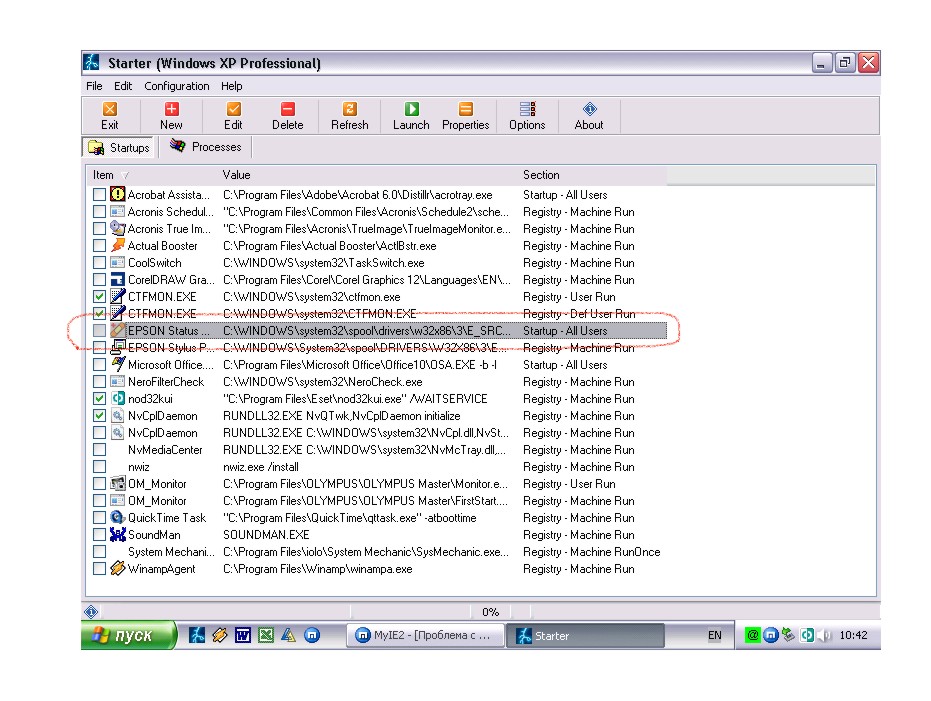The image size is (931, 701).
Task: Select the SOUNDMAN.EXE value
Action: pos(266,535)
